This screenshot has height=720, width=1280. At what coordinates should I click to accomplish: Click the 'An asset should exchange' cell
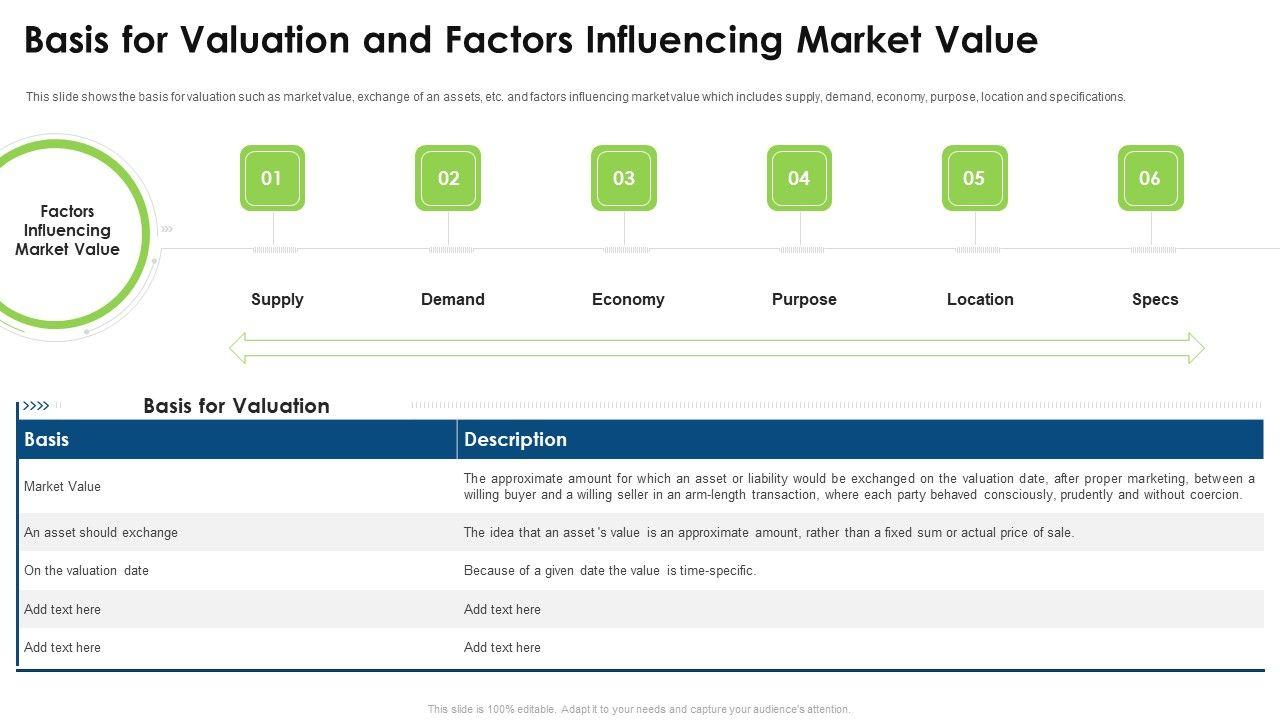click(101, 533)
